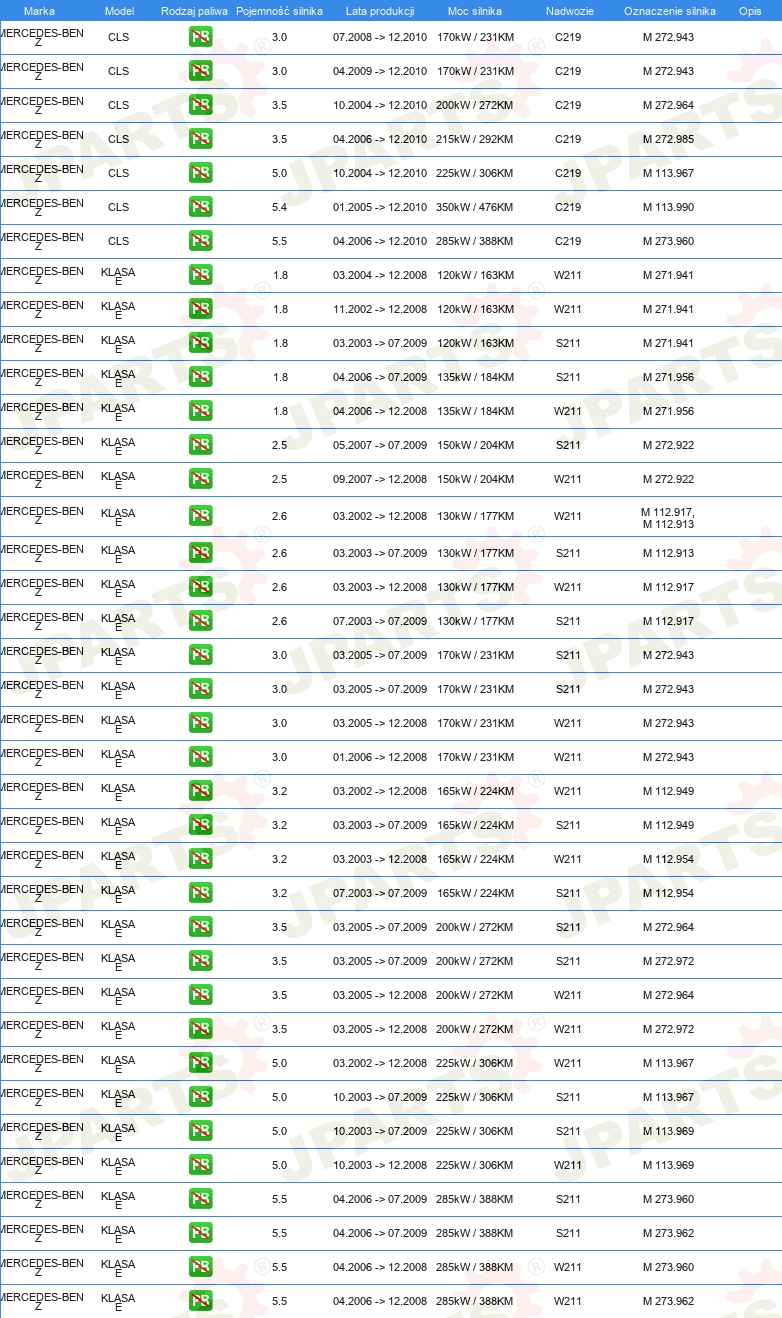
Task: Click production dates 03.2002 -> 12.2008 in 5.0 row
Action: tap(380, 1063)
